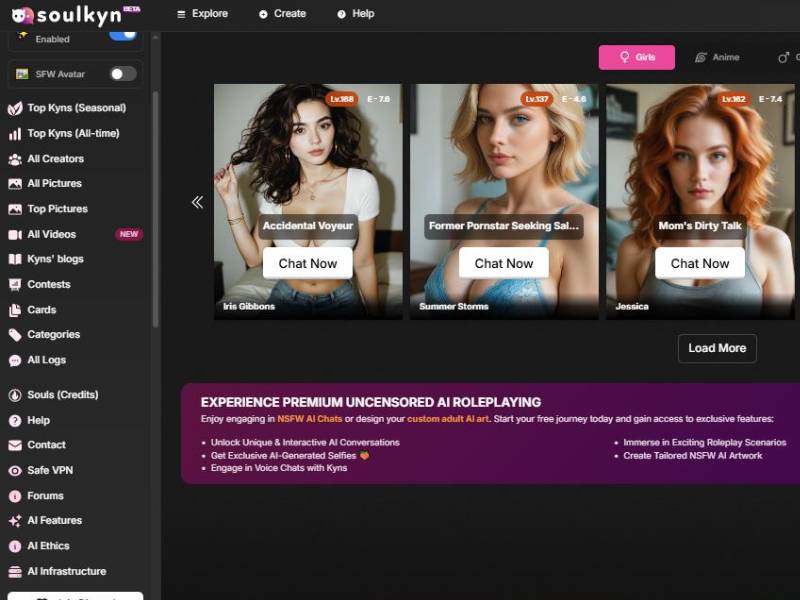The width and height of the screenshot is (800, 600).
Task: Turn off the Enabled switch in sidebar
Action: click(123, 35)
